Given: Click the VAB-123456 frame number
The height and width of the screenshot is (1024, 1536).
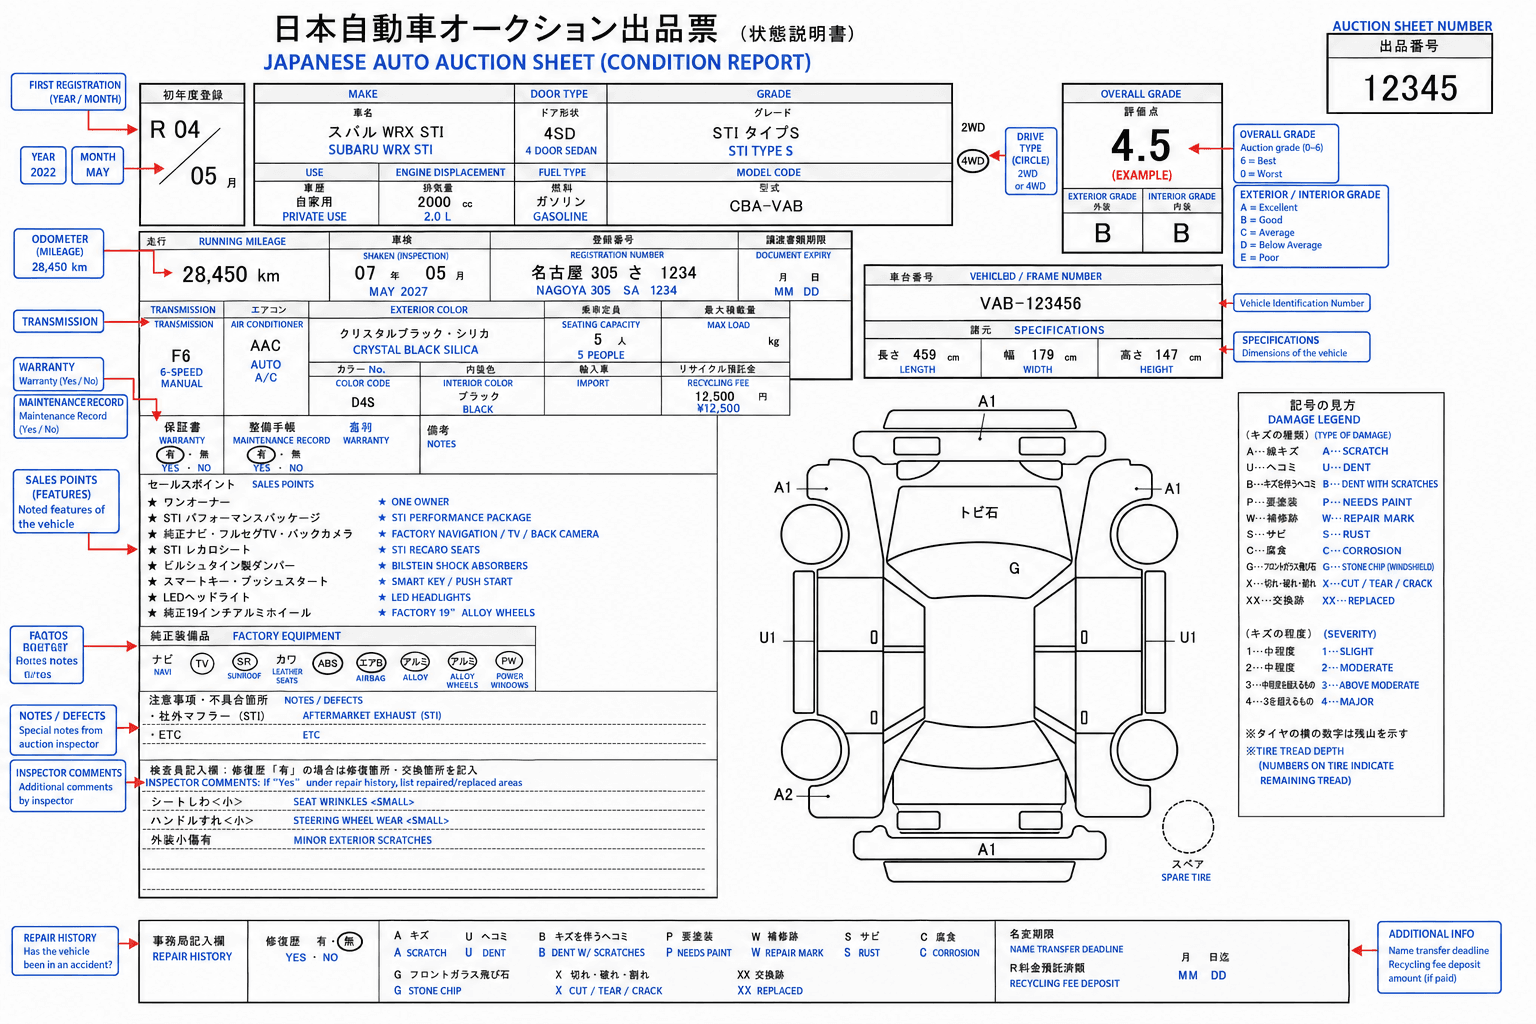Looking at the screenshot, I should coord(1030,303).
